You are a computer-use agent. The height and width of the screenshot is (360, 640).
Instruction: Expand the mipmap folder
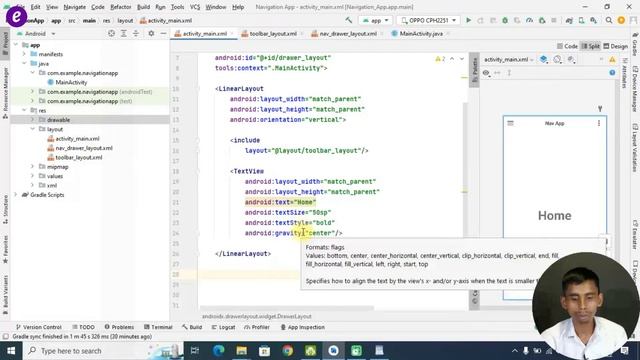pos(32,167)
